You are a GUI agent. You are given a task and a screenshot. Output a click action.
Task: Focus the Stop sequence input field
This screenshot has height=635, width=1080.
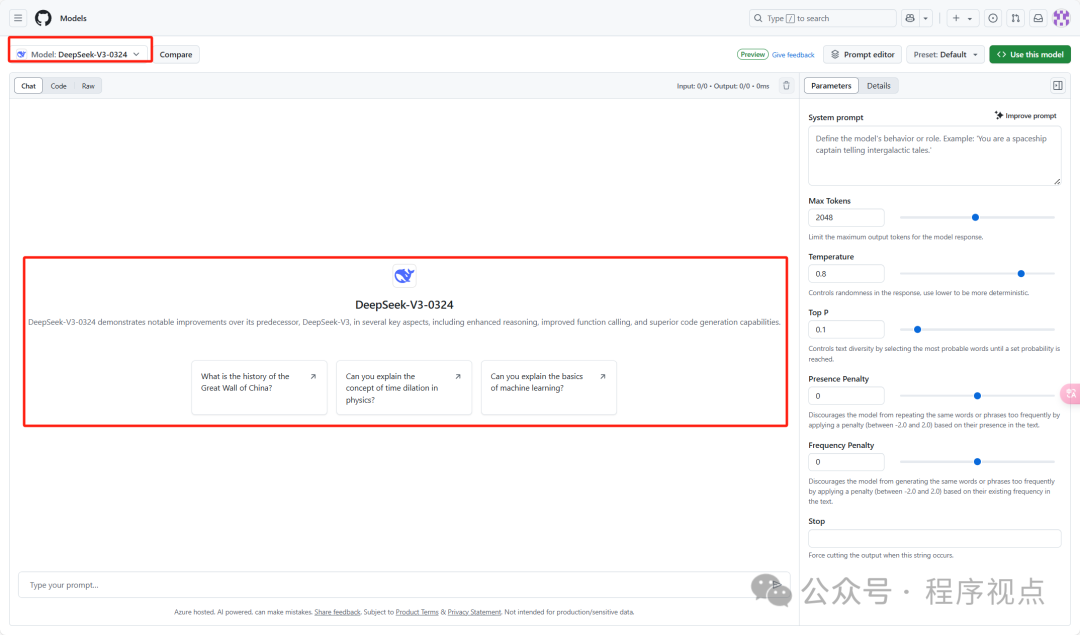tap(934, 539)
